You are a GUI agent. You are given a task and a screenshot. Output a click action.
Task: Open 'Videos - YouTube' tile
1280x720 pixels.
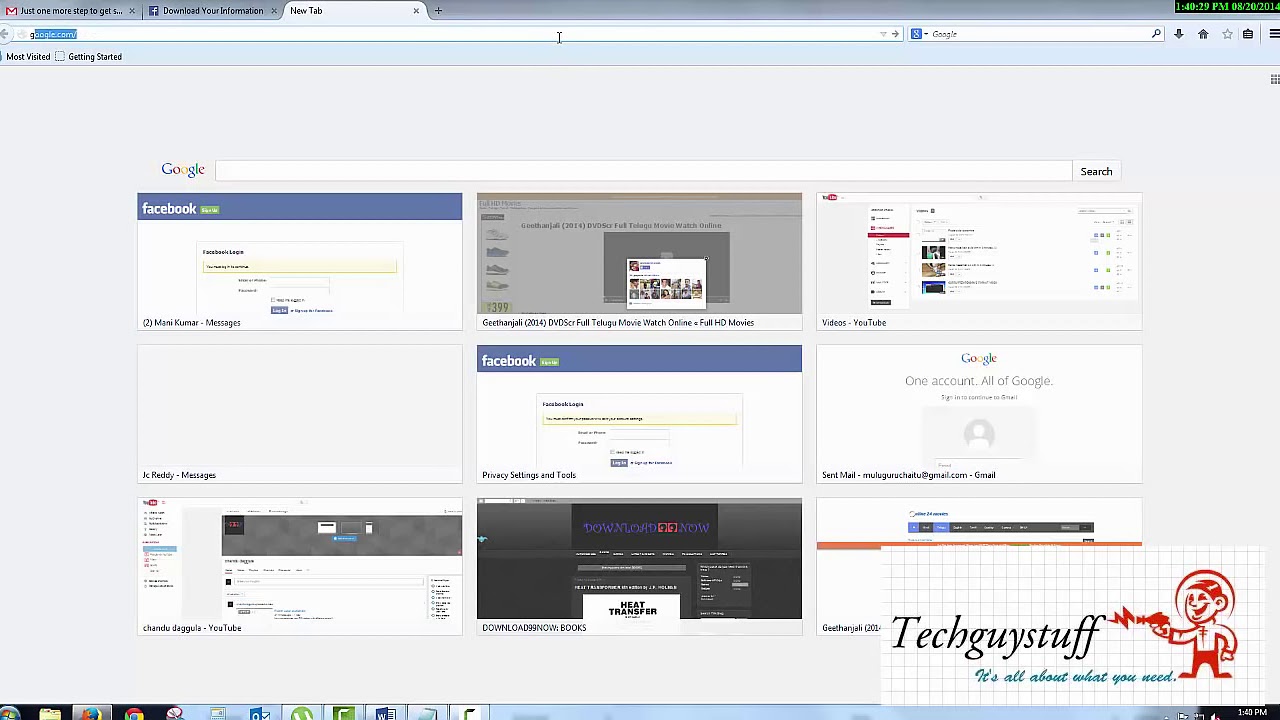(x=979, y=261)
